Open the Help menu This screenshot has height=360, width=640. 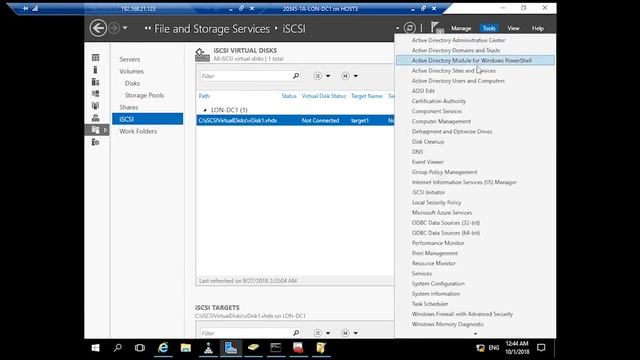tap(538, 28)
